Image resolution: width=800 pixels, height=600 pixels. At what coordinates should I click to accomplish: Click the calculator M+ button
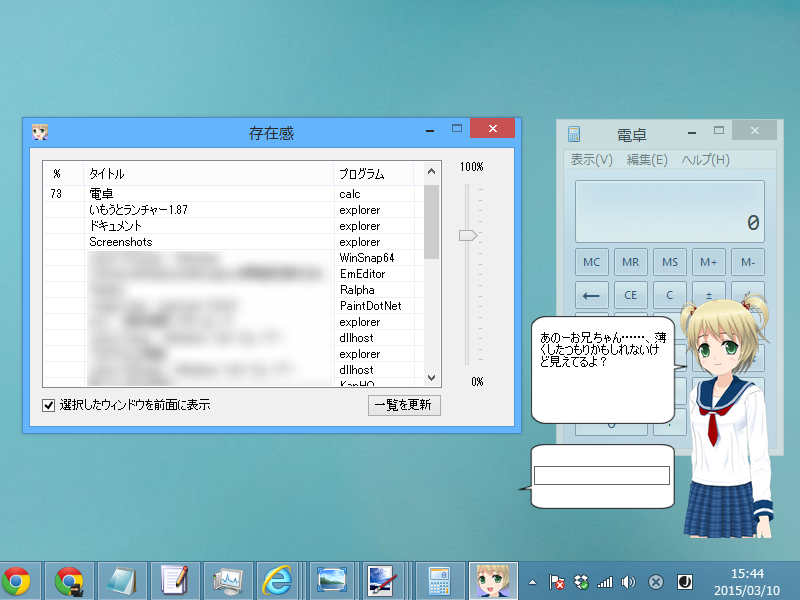click(x=709, y=262)
